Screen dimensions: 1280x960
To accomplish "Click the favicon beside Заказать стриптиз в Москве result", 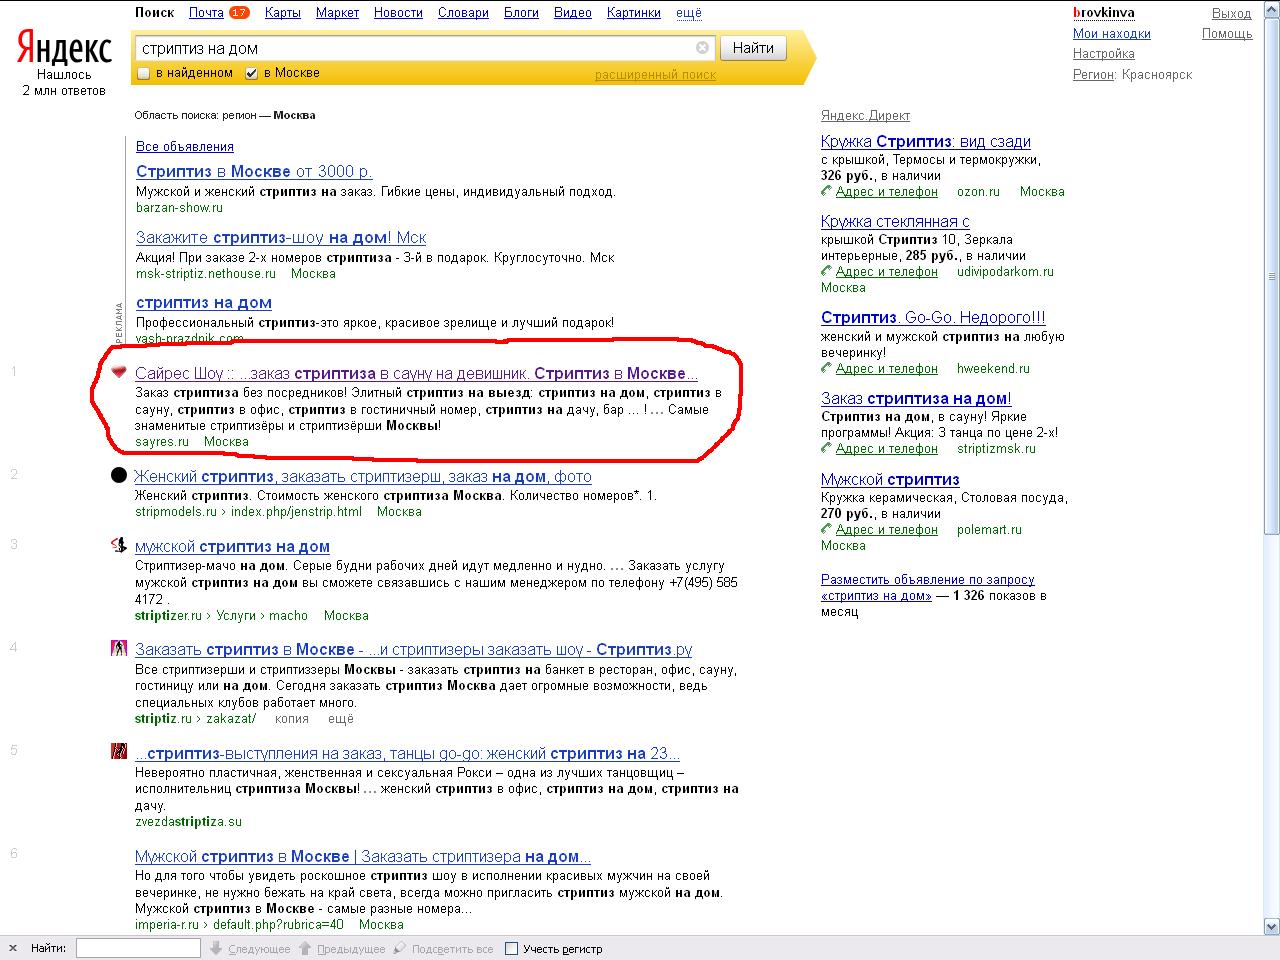I will pyautogui.click(x=119, y=647).
